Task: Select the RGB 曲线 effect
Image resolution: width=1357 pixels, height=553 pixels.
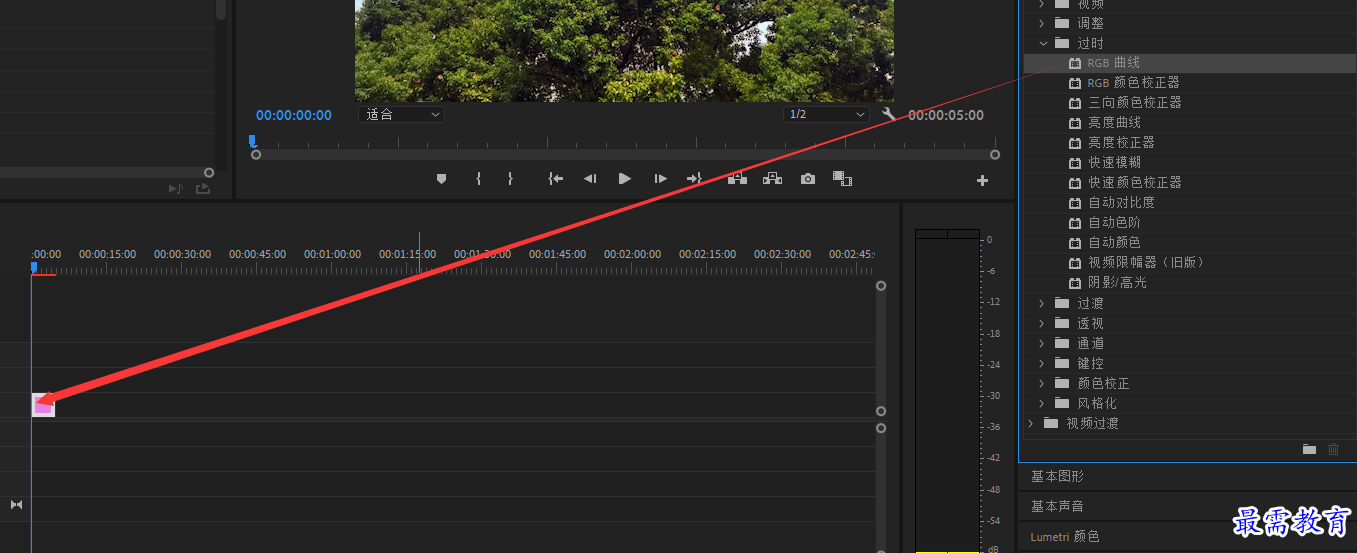Action: (x=1113, y=62)
